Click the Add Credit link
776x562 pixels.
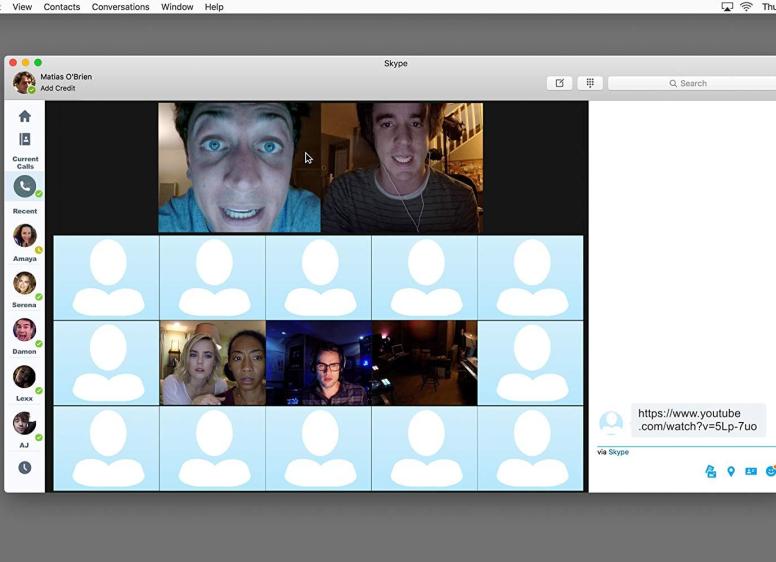(x=58, y=88)
